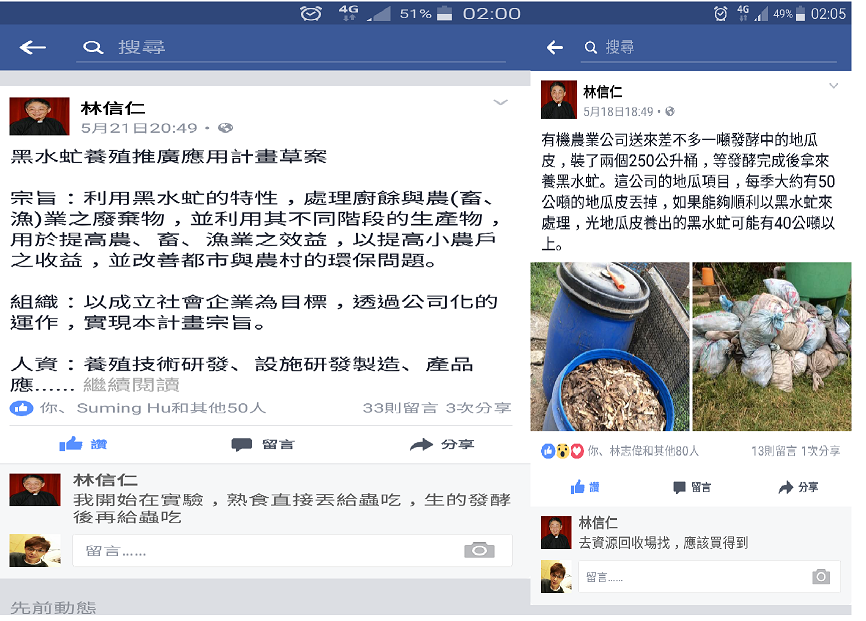Click the camera icon in left comment box
This screenshot has width=866, height=621.
pos(479,550)
